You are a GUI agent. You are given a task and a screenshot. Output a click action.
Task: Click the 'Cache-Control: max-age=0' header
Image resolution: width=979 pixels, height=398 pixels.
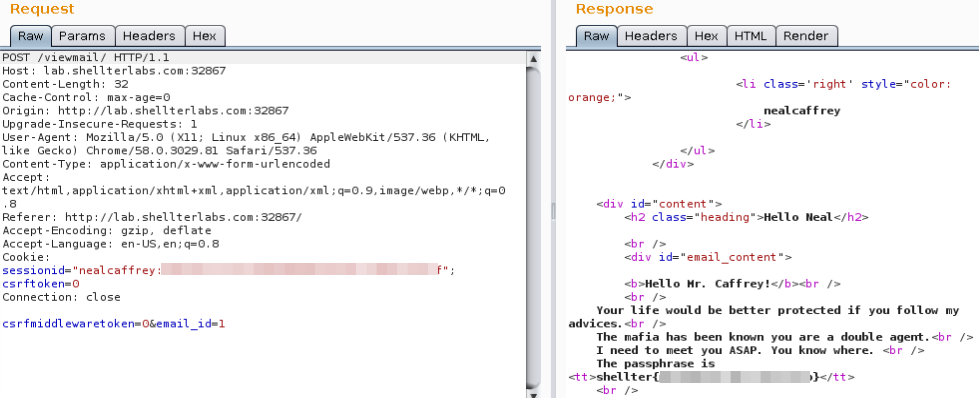point(86,97)
